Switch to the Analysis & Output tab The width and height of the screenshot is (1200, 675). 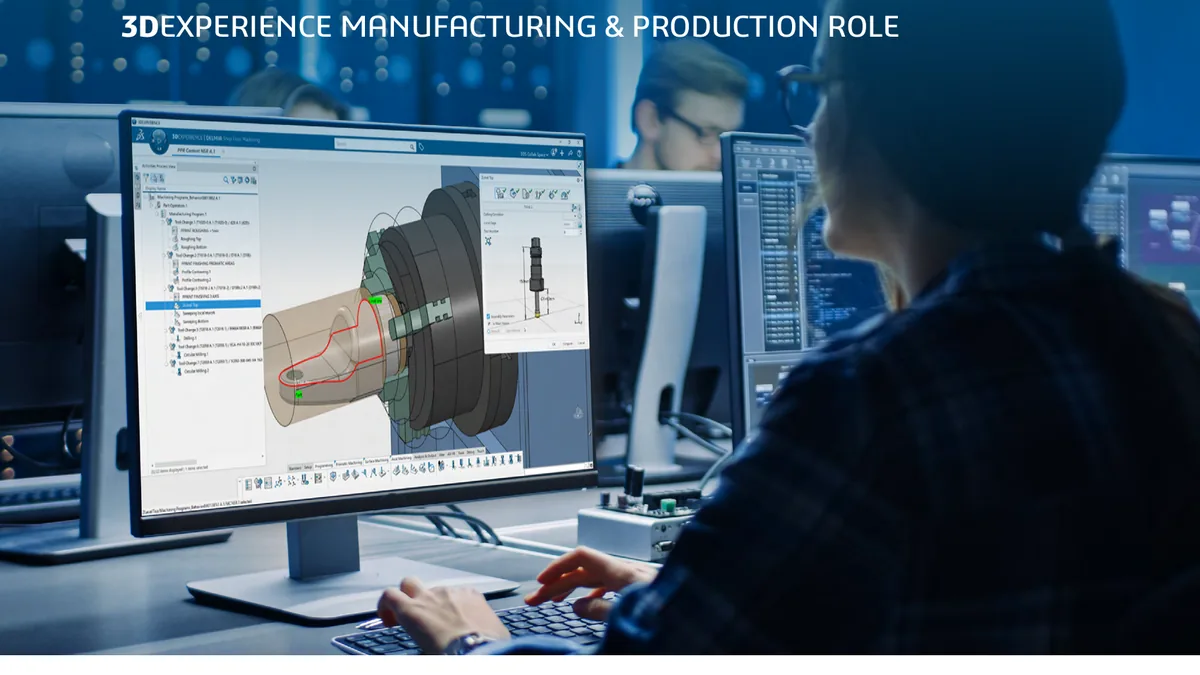[x=425, y=456]
